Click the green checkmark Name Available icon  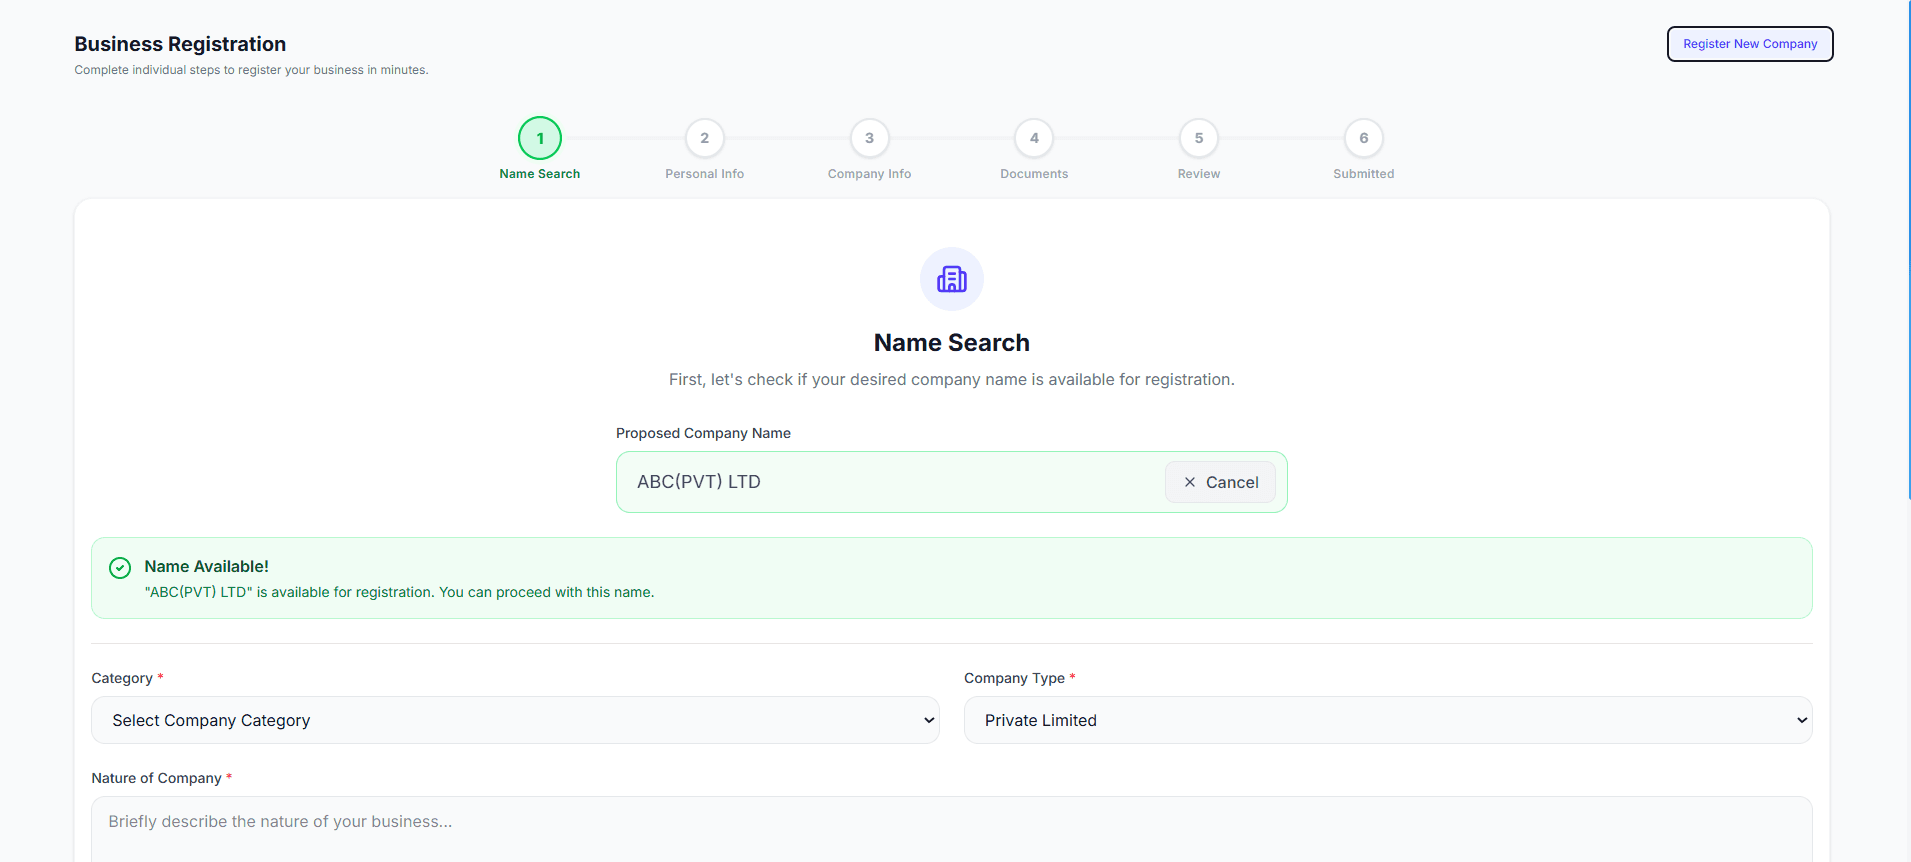(x=120, y=568)
